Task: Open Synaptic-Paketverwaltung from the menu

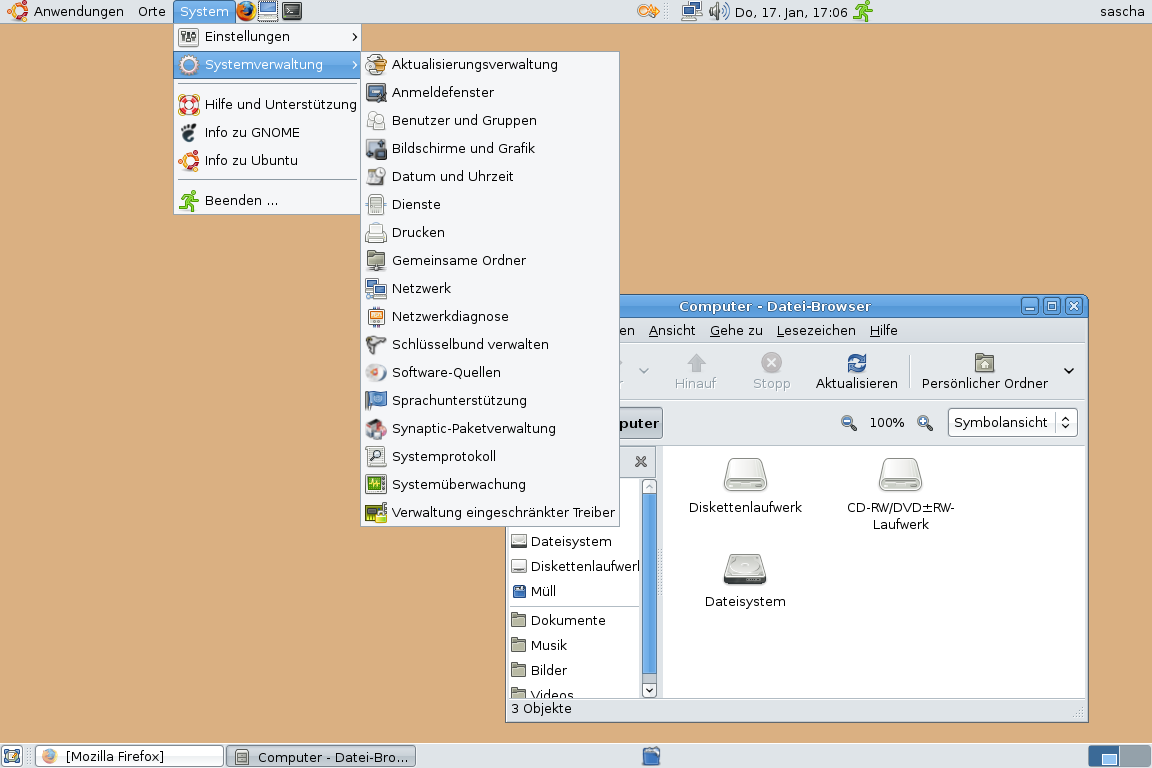Action: [x=473, y=429]
